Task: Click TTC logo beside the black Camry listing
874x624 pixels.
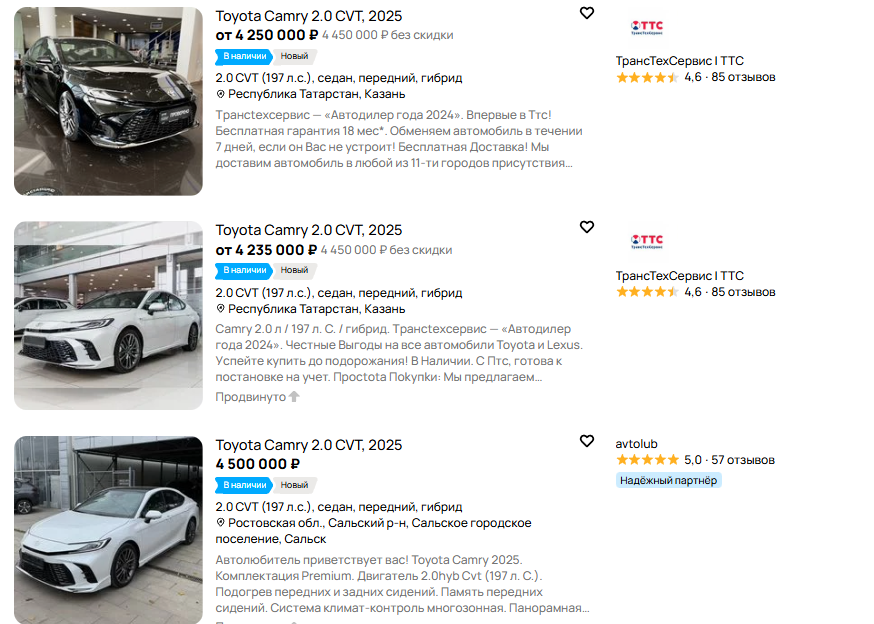Action: pos(647,27)
